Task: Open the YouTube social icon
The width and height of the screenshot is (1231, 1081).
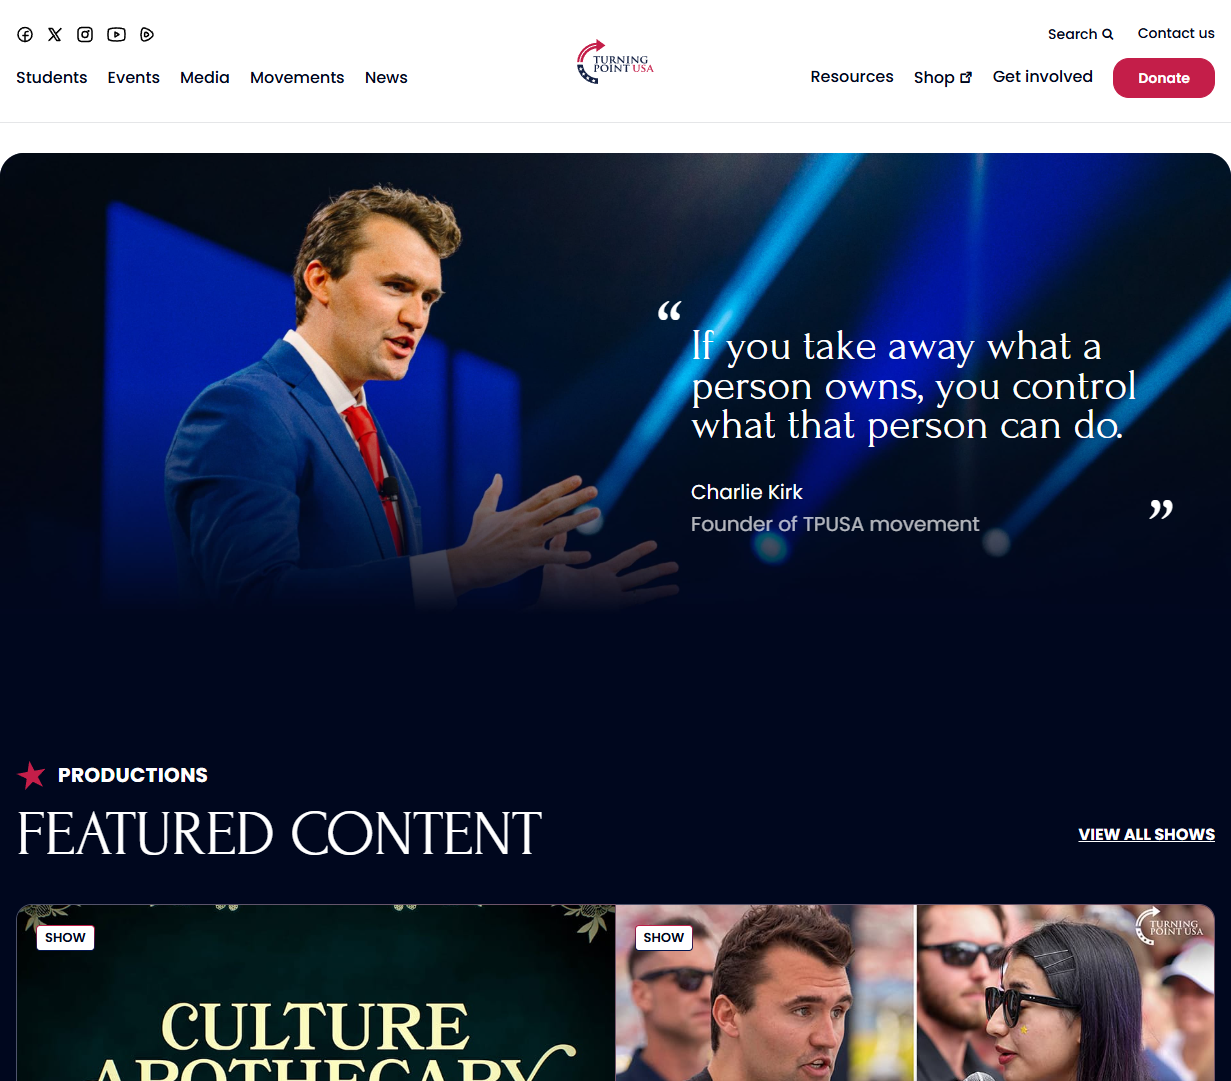Action: tap(117, 34)
